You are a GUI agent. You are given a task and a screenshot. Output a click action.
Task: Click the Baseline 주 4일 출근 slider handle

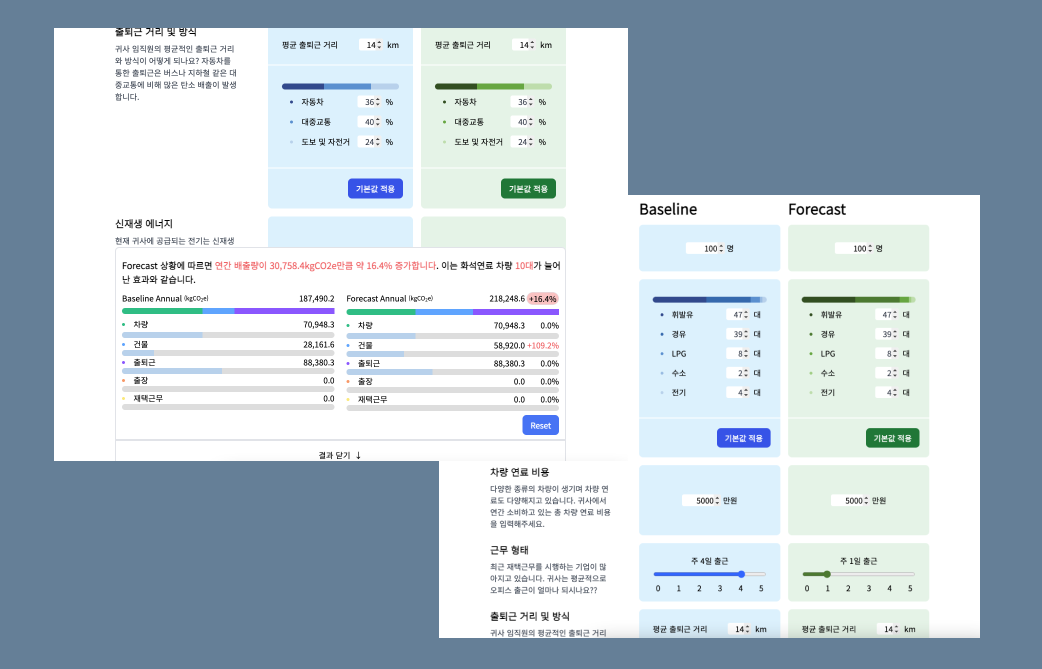[x=741, y=574]
